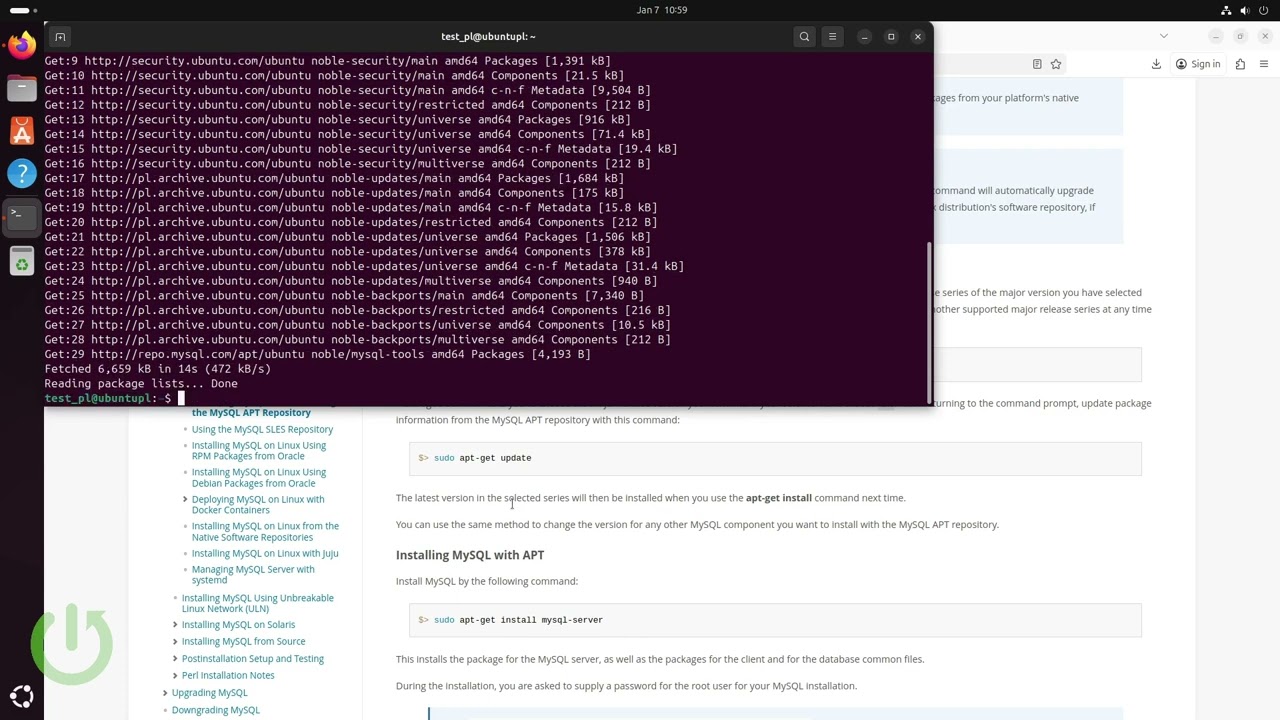The height and width of the screenshot is (720, 1280).
Task: Open Using the MySQL SLES Repository link
Action: 262,429
